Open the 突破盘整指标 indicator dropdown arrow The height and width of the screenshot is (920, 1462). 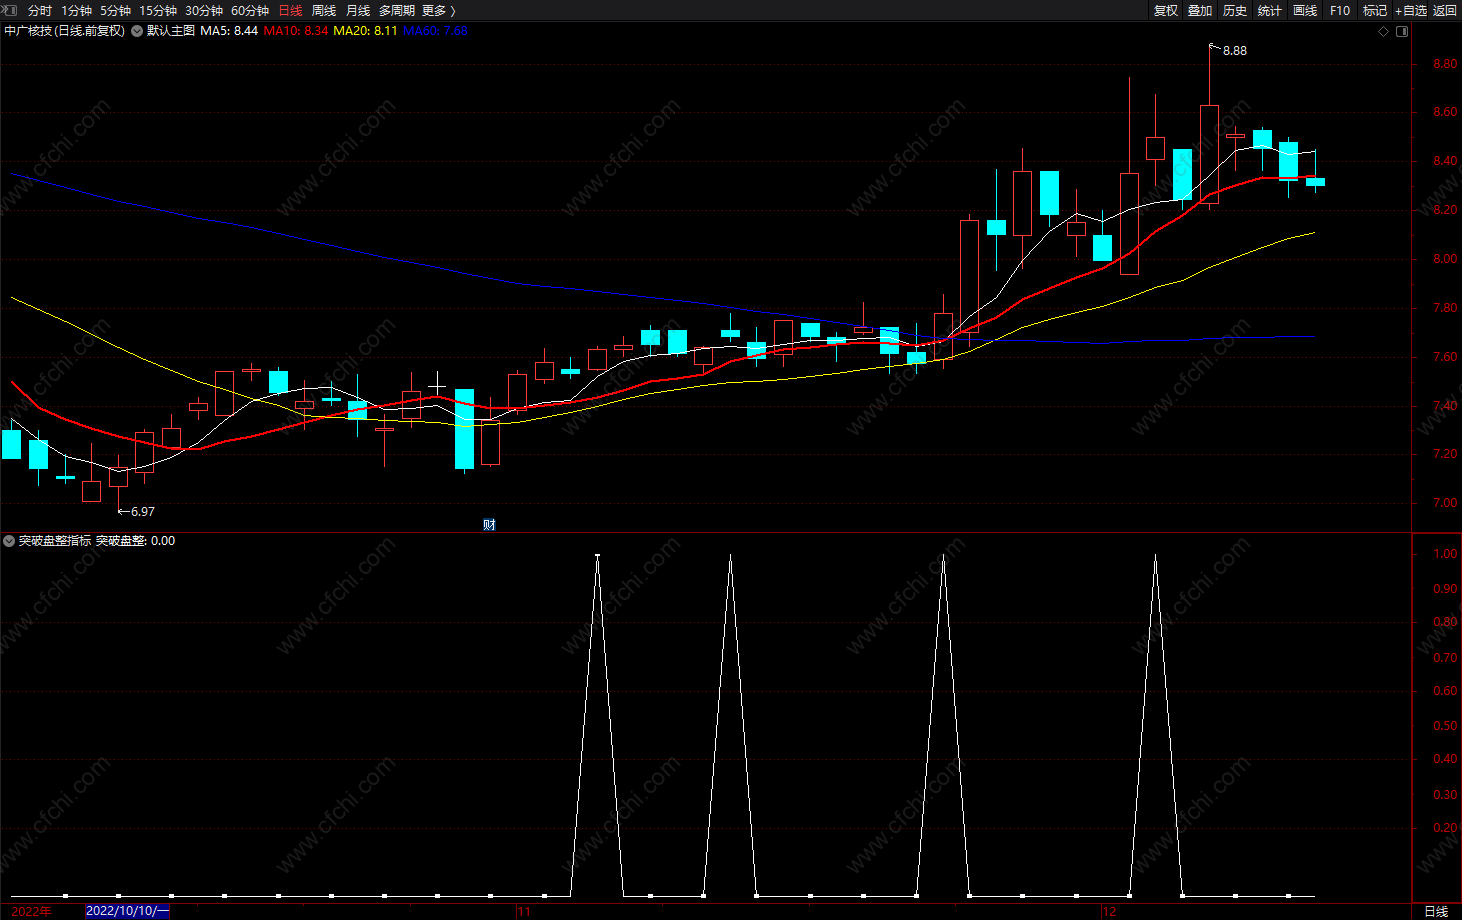9,541
